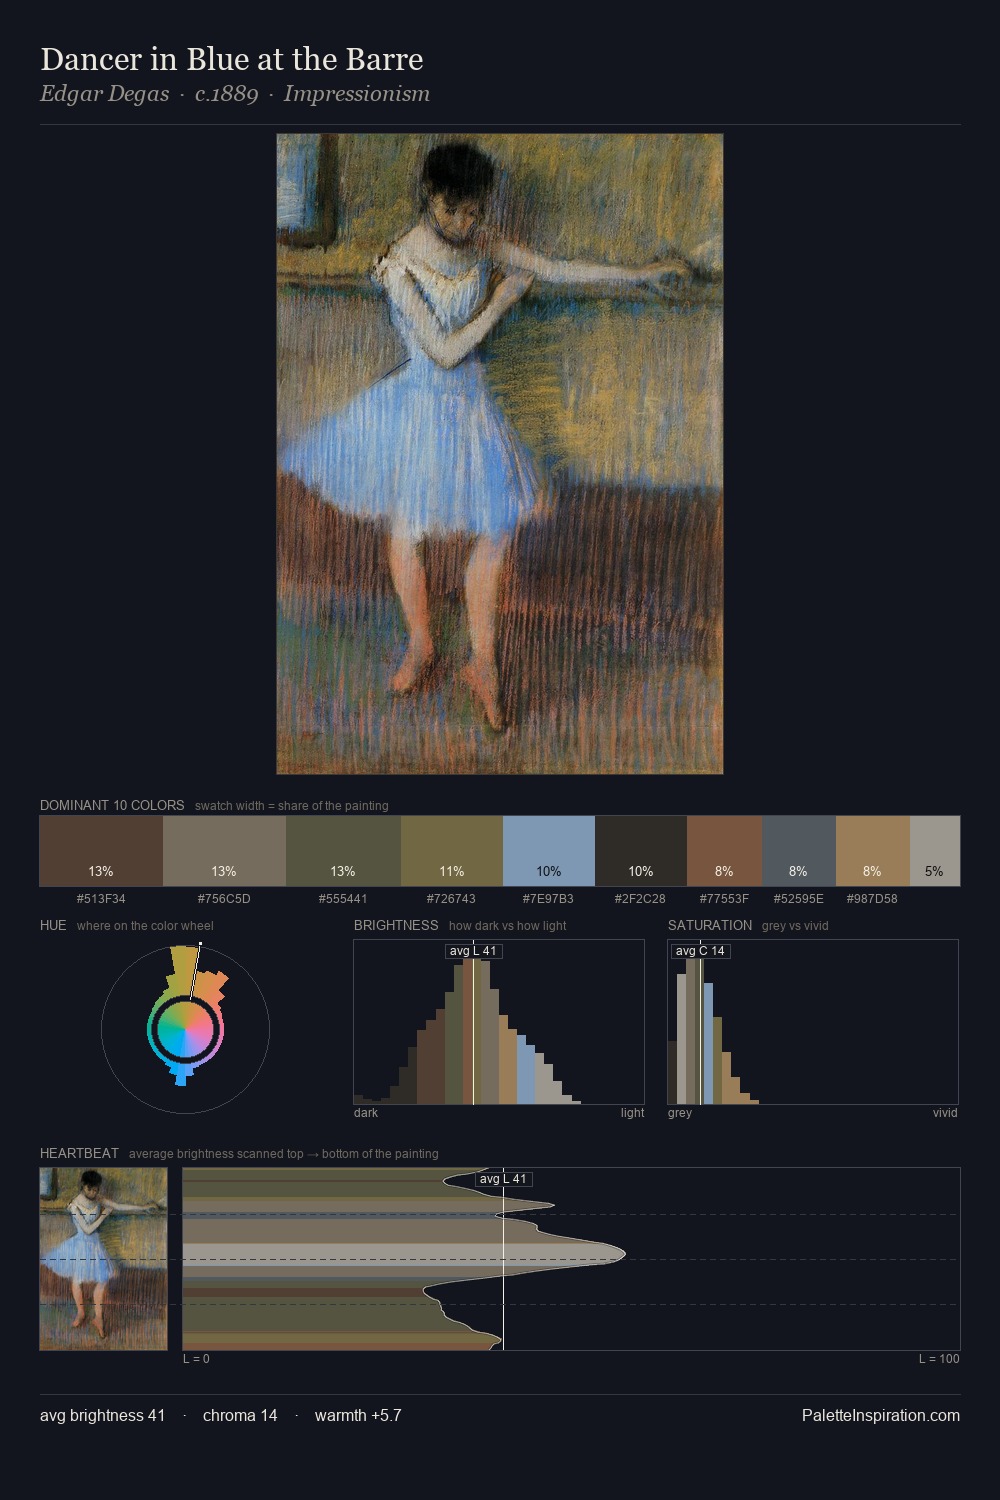Click the HUE section heading
Viewport: 1000px width, 1500px height.
[53, 925]
